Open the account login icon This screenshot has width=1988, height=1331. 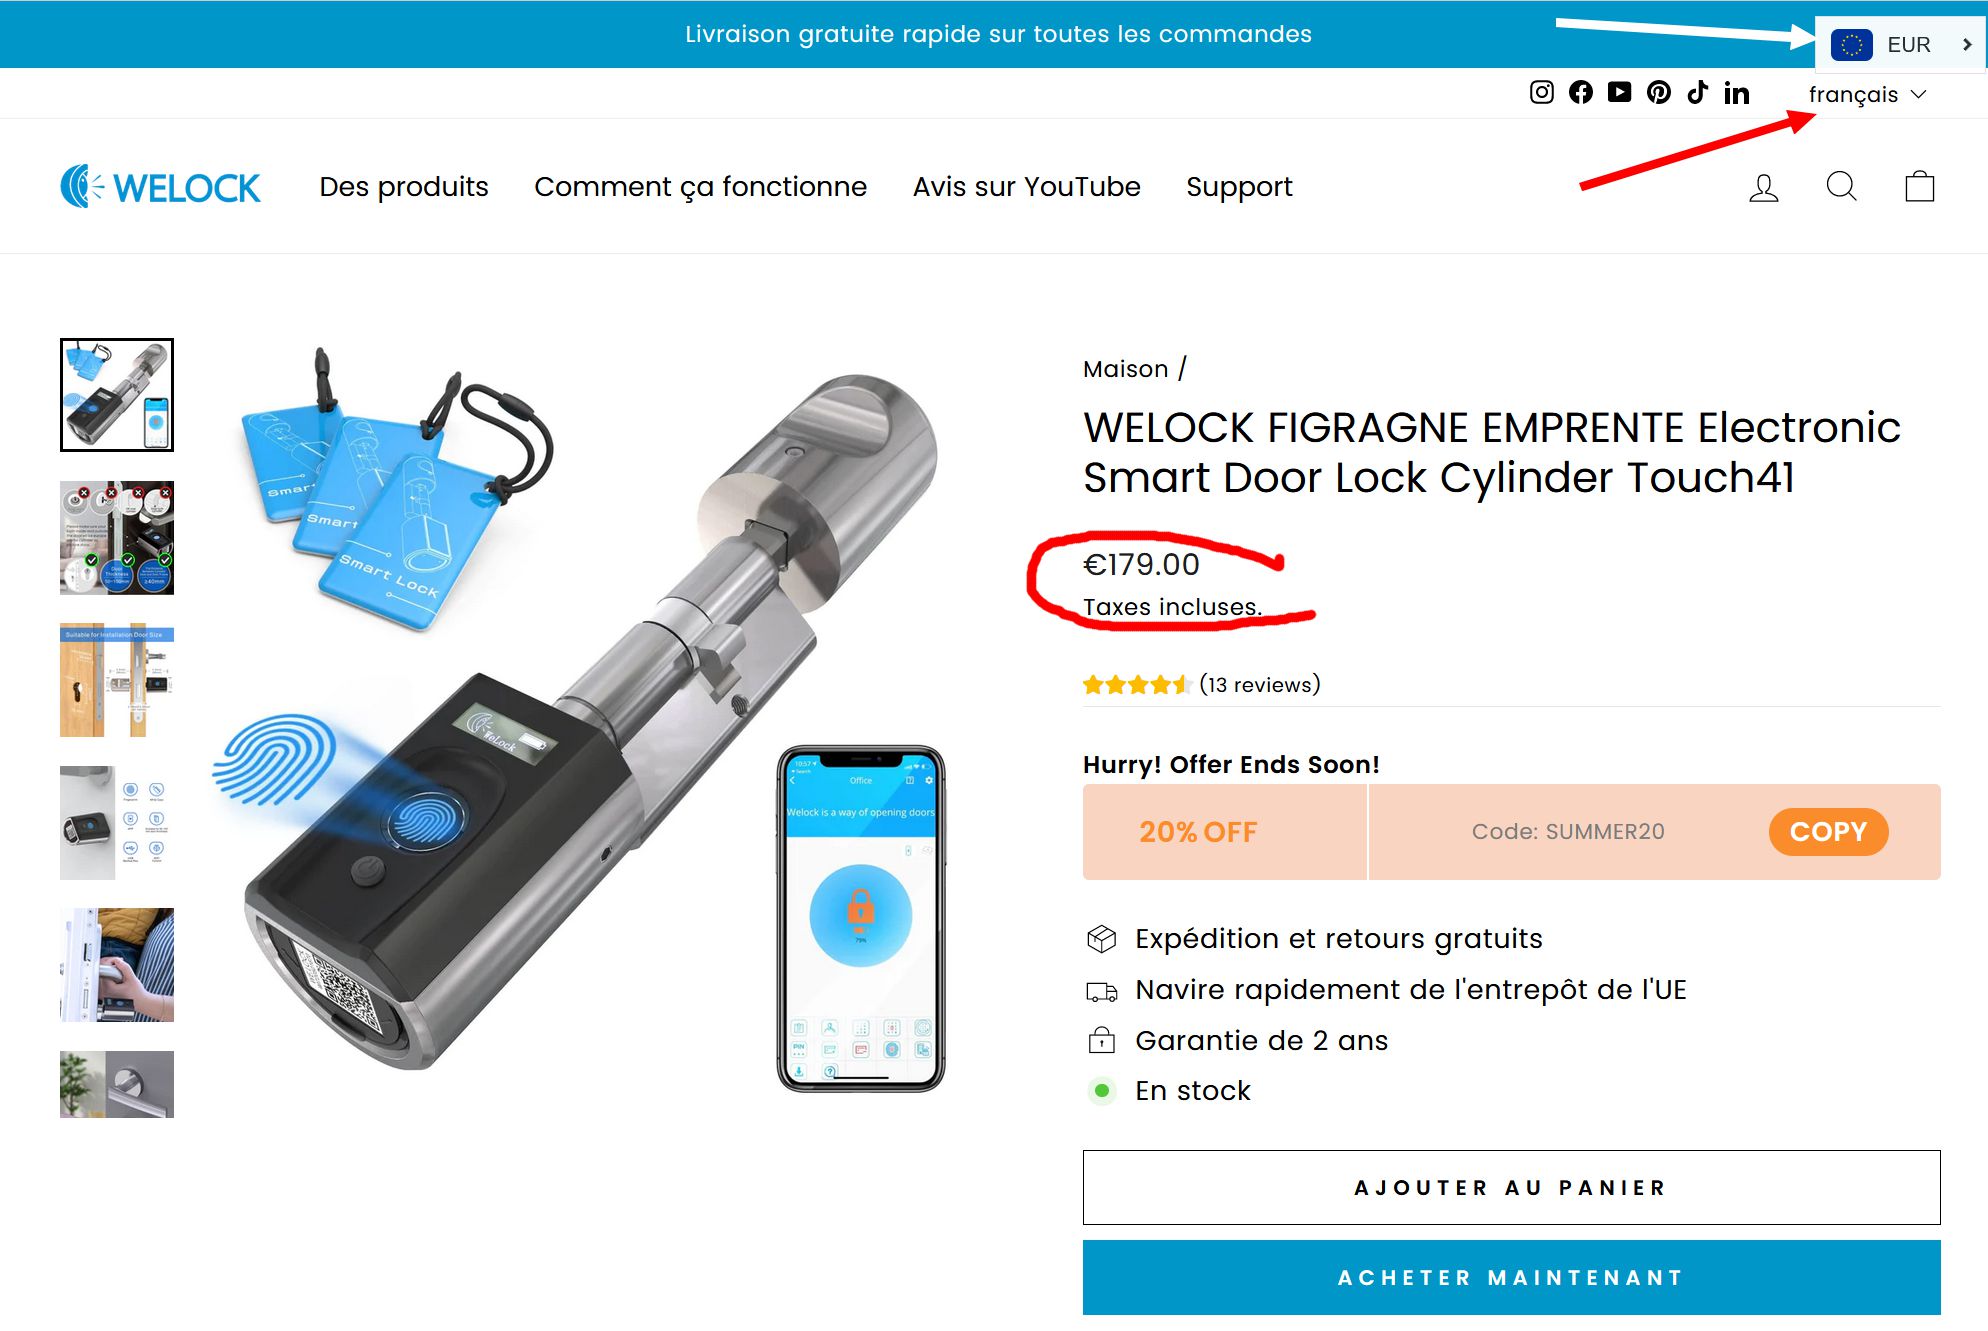1764,187
